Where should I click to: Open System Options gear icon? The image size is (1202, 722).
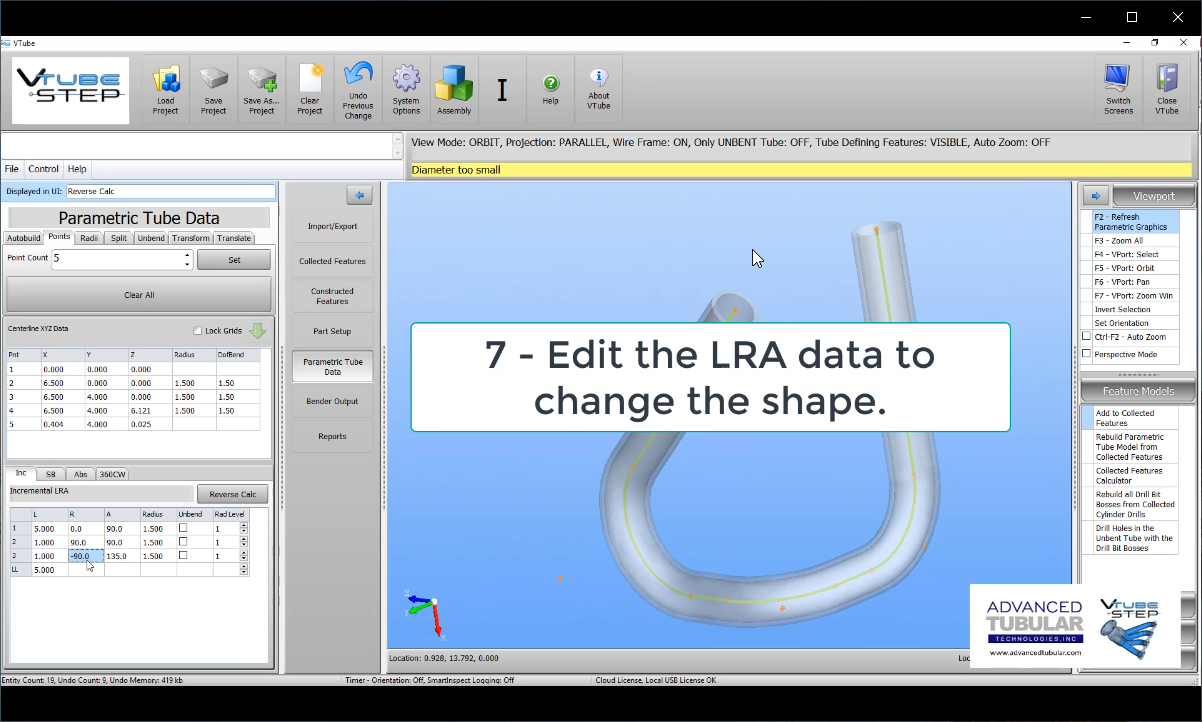(406, 89)
